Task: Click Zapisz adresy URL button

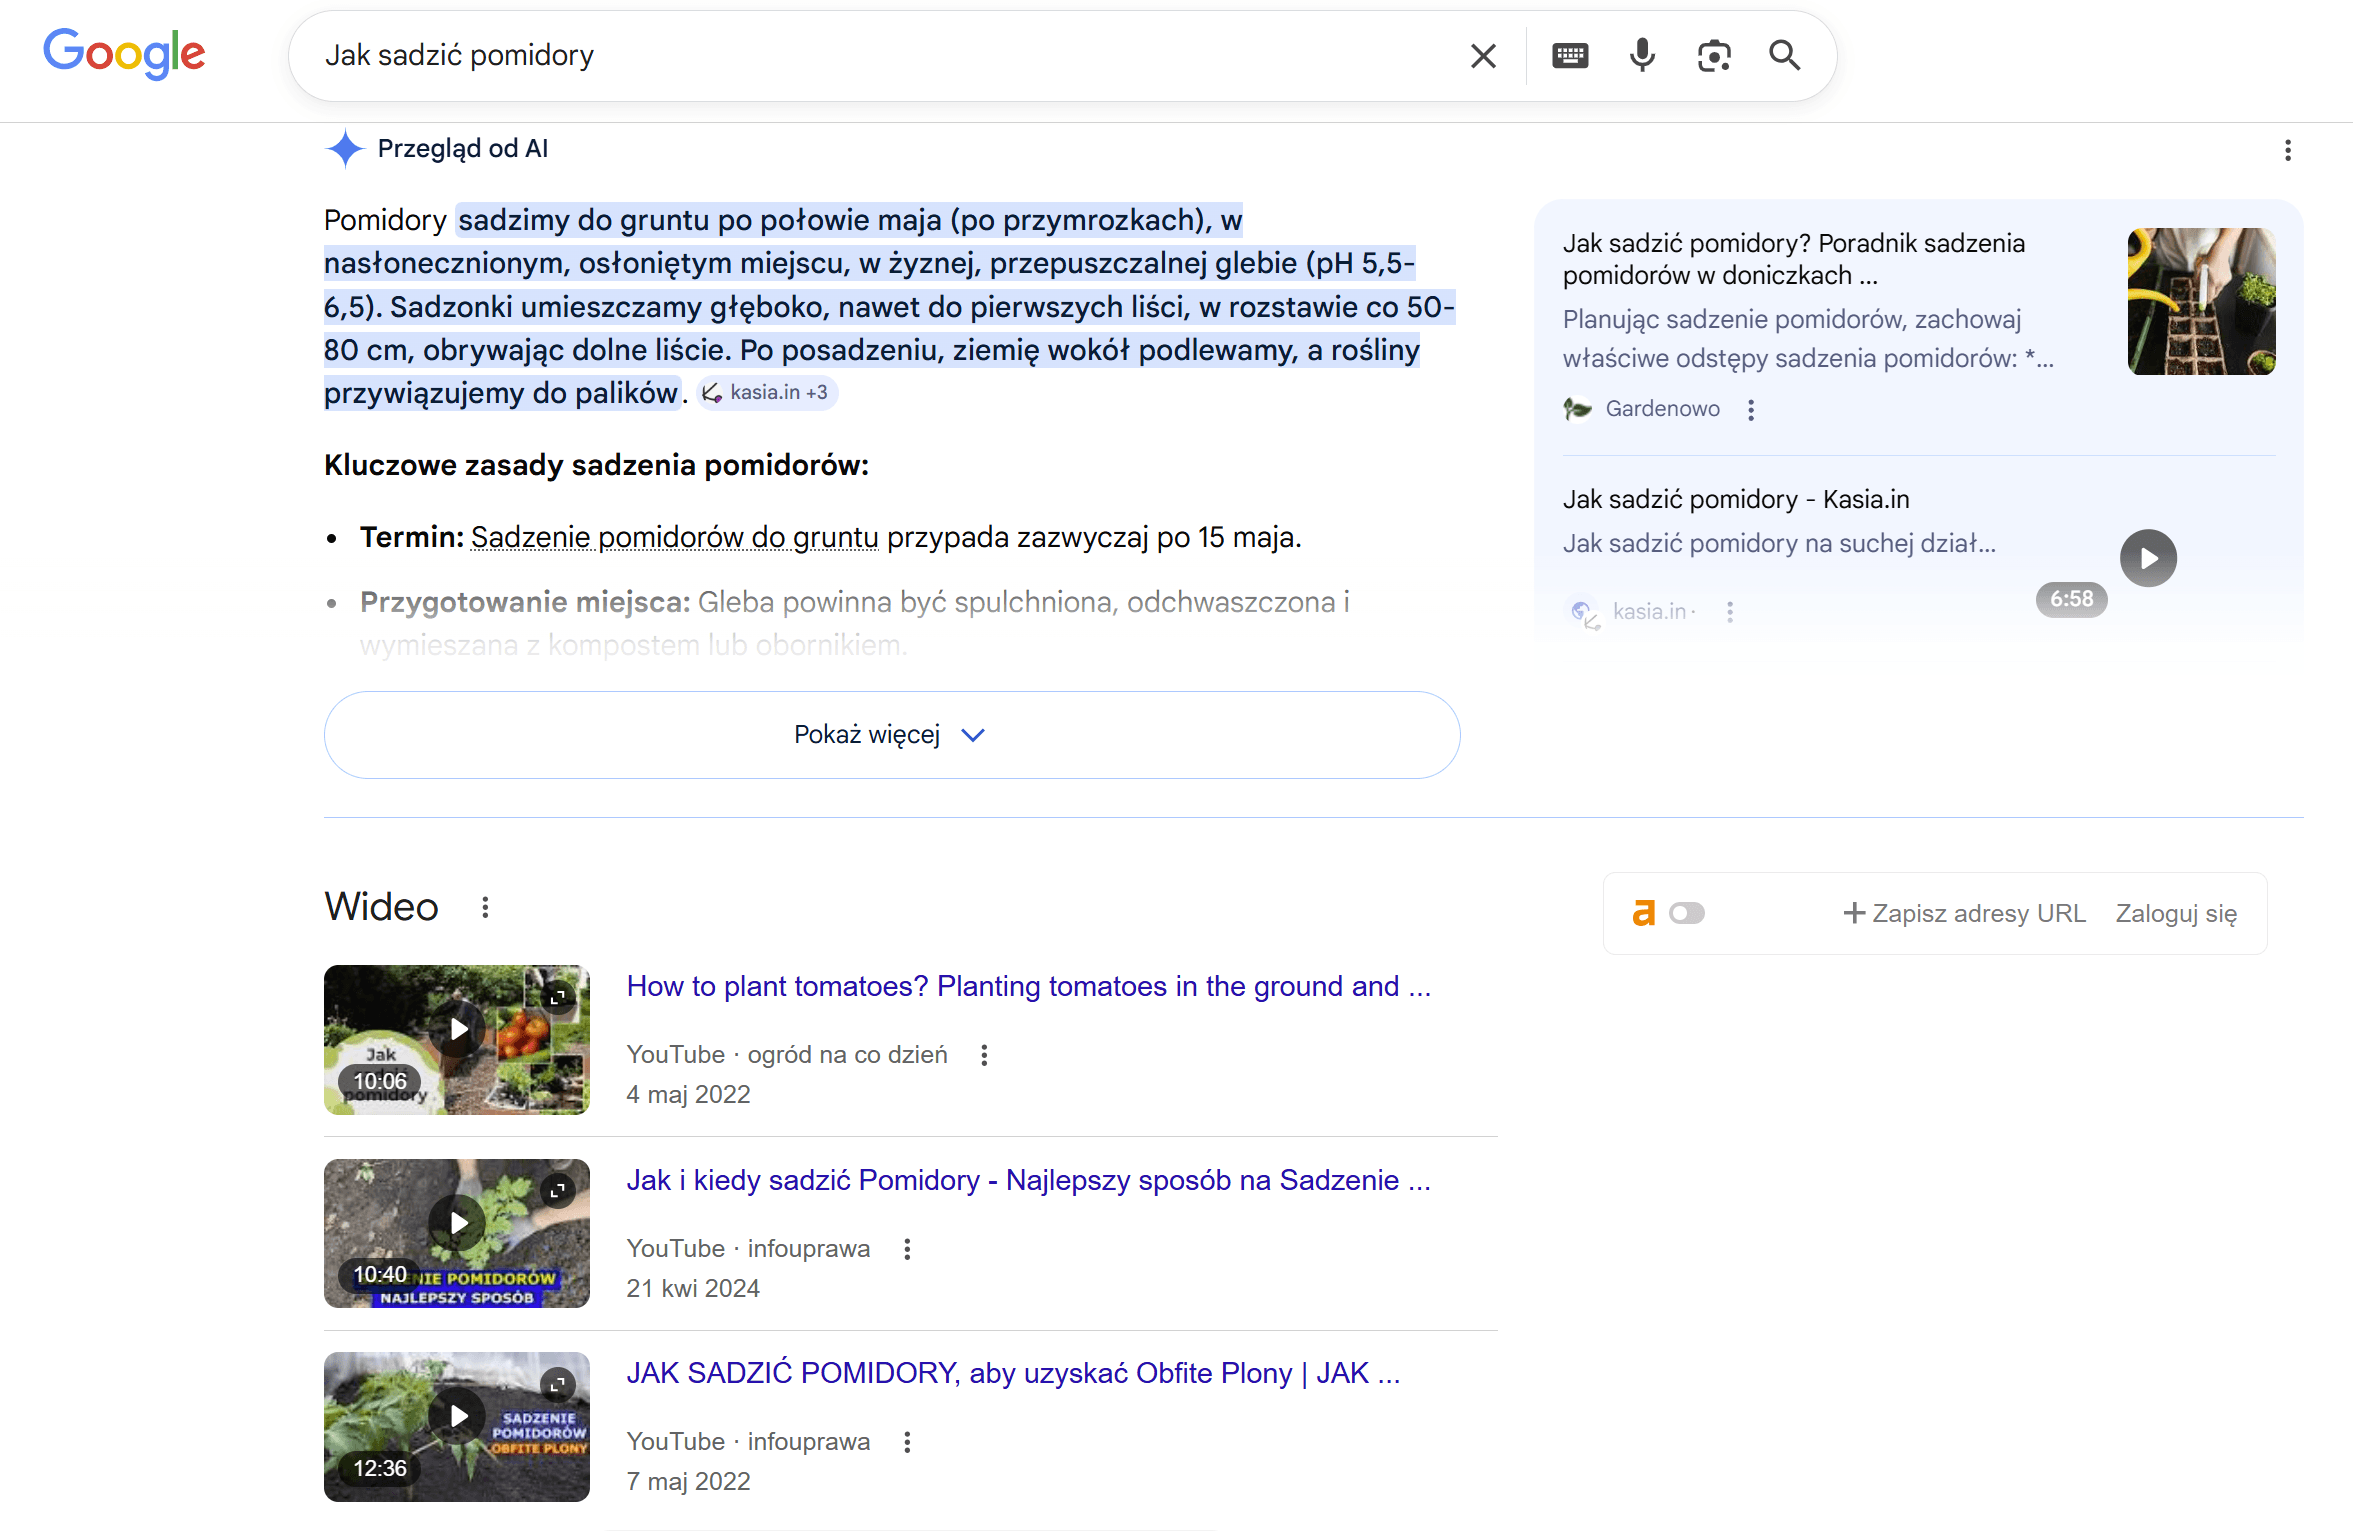Action: (1964, 913)
